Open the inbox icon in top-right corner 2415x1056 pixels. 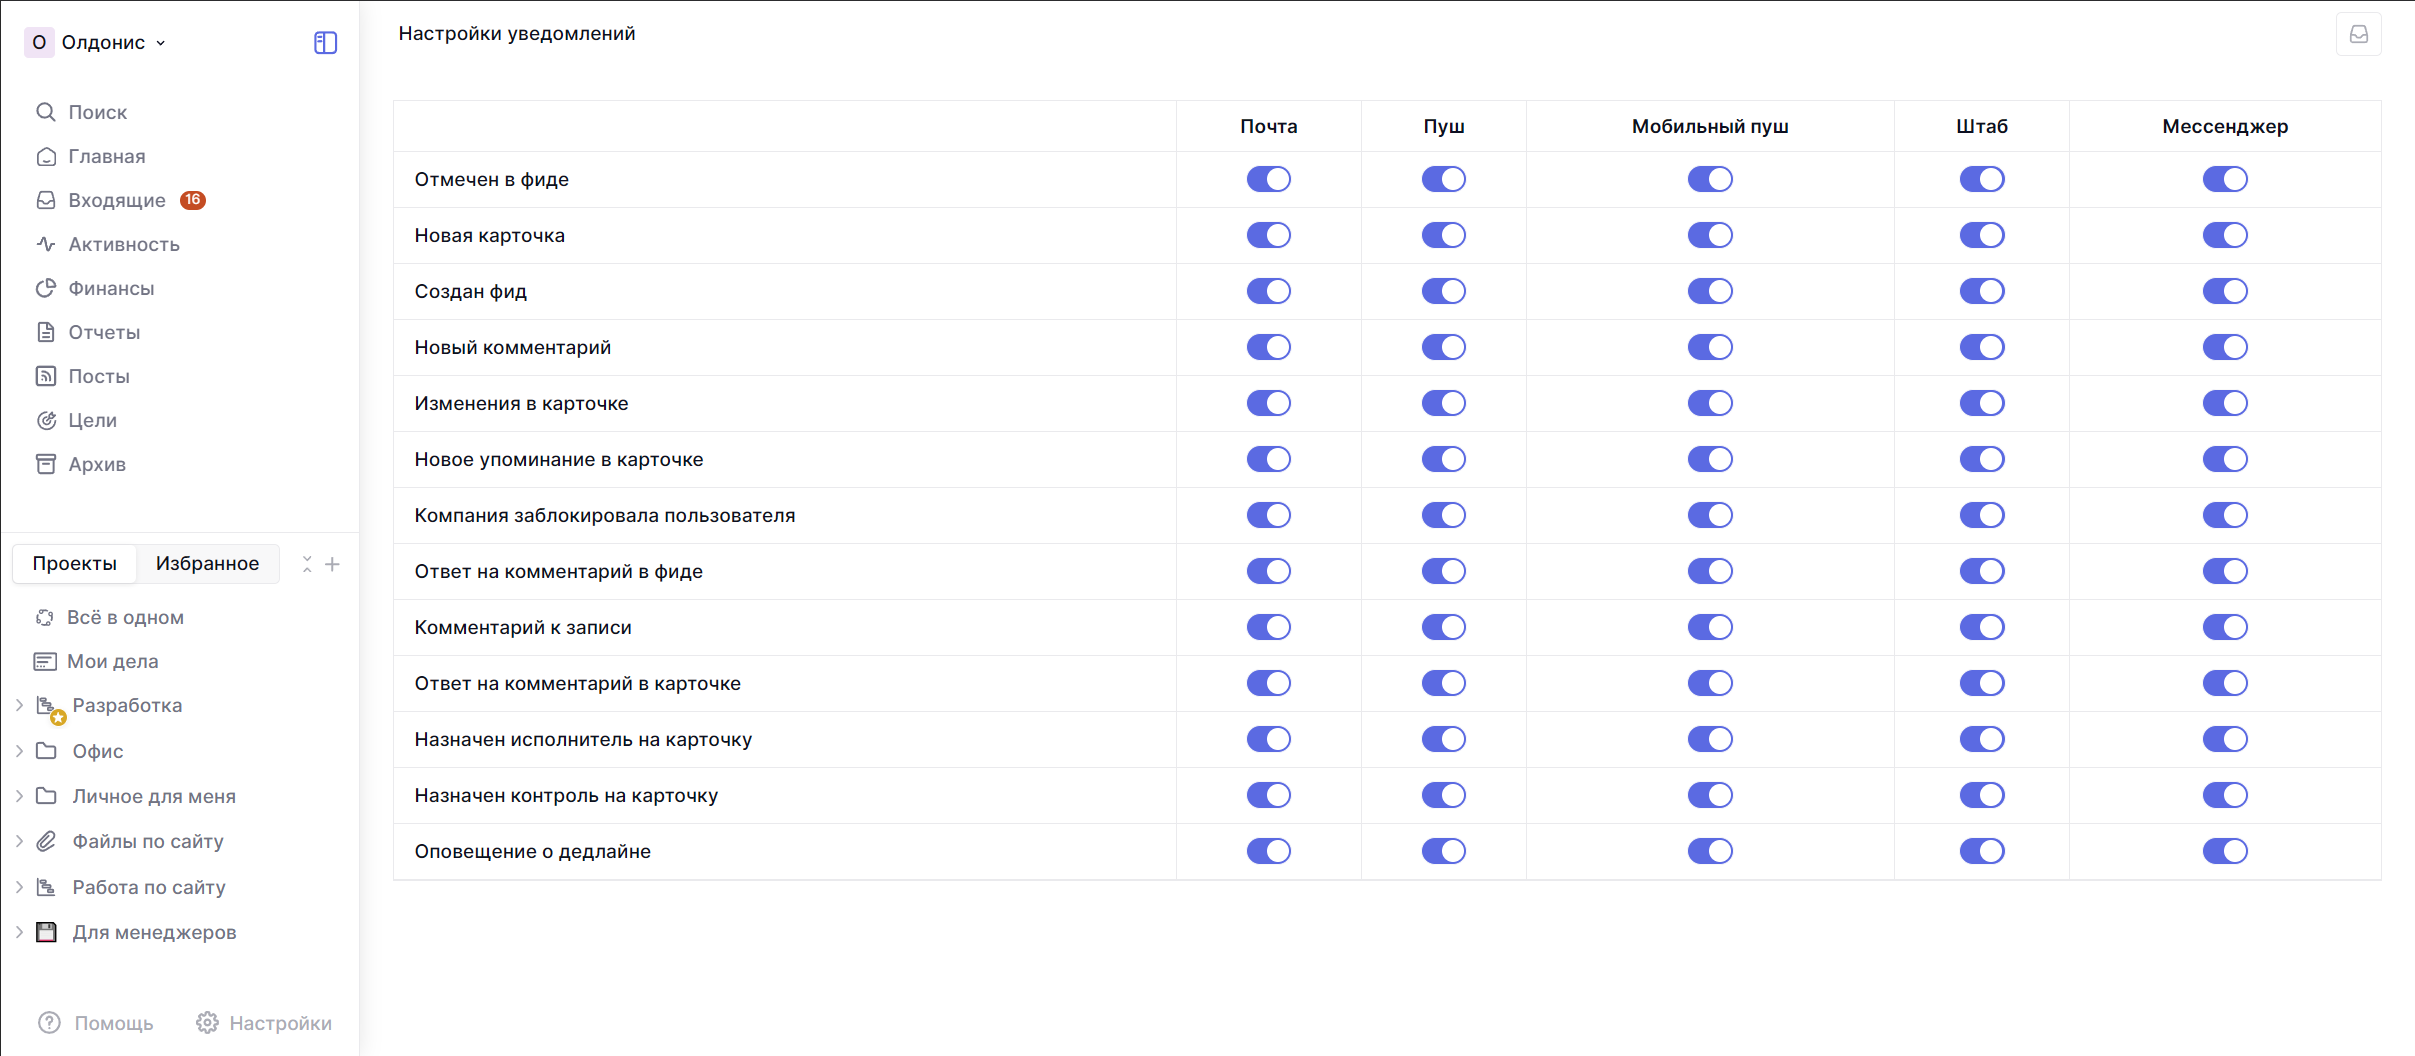click(x=2358, y=35)
